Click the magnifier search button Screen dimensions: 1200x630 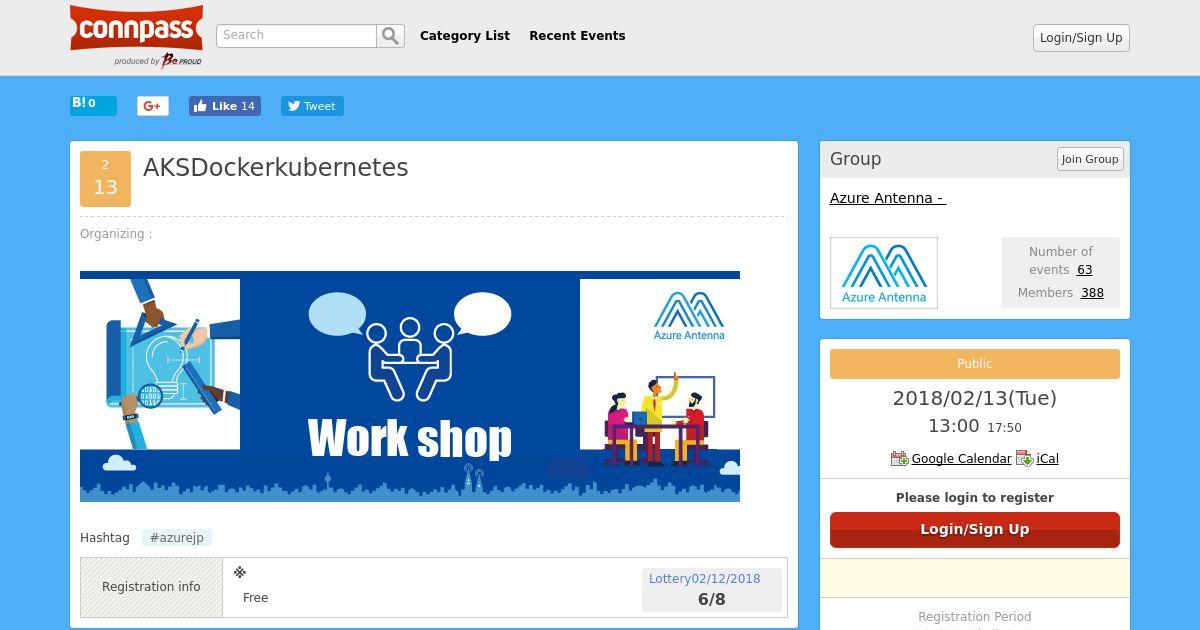coord(390,36)
